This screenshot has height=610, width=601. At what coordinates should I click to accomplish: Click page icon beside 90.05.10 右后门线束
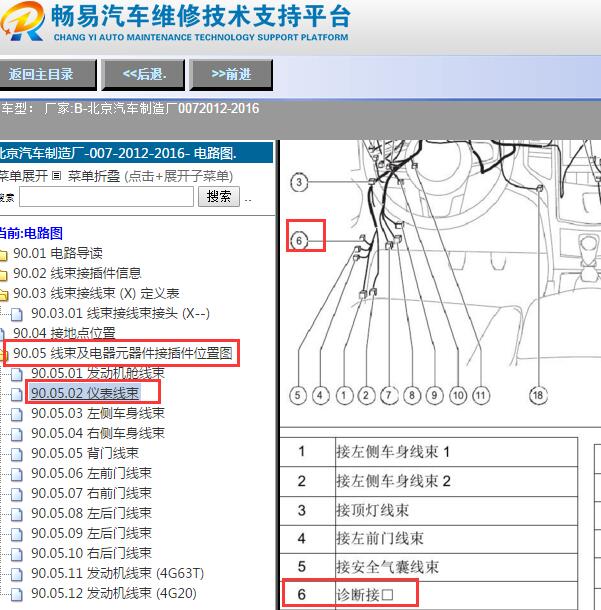click(x=16, y=554)
